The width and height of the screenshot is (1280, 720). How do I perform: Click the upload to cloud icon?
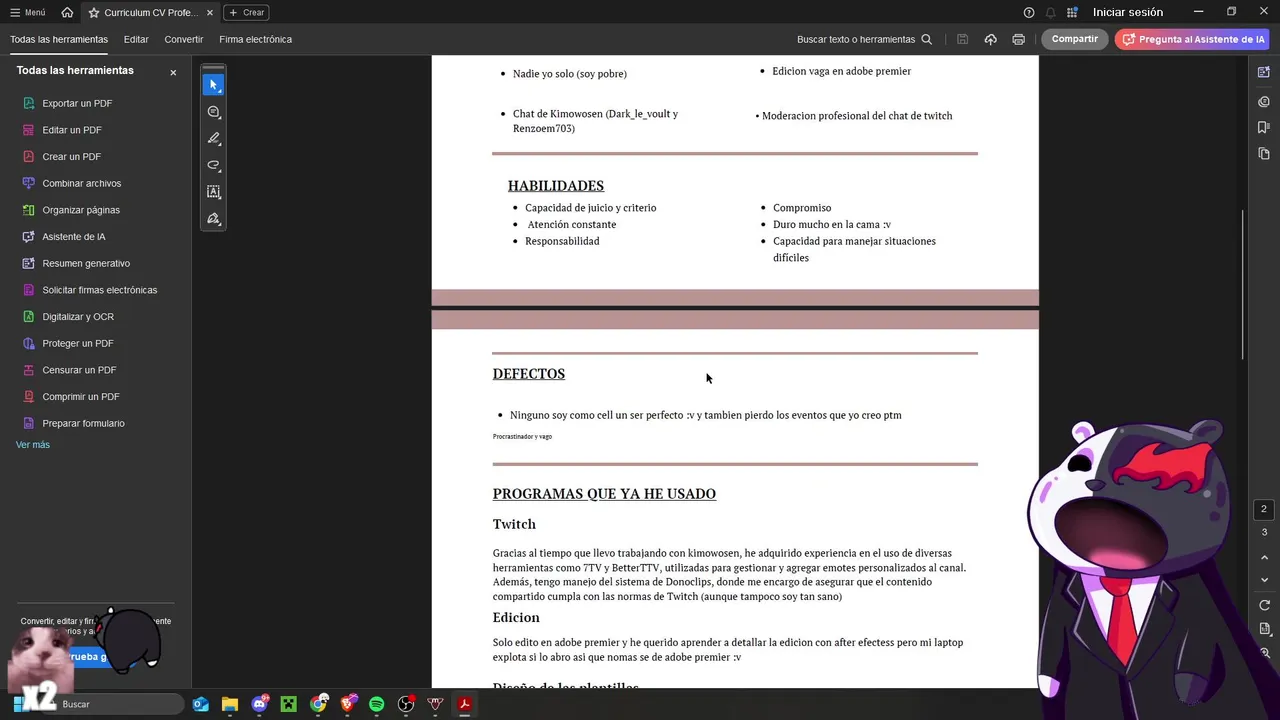point(990,40)
